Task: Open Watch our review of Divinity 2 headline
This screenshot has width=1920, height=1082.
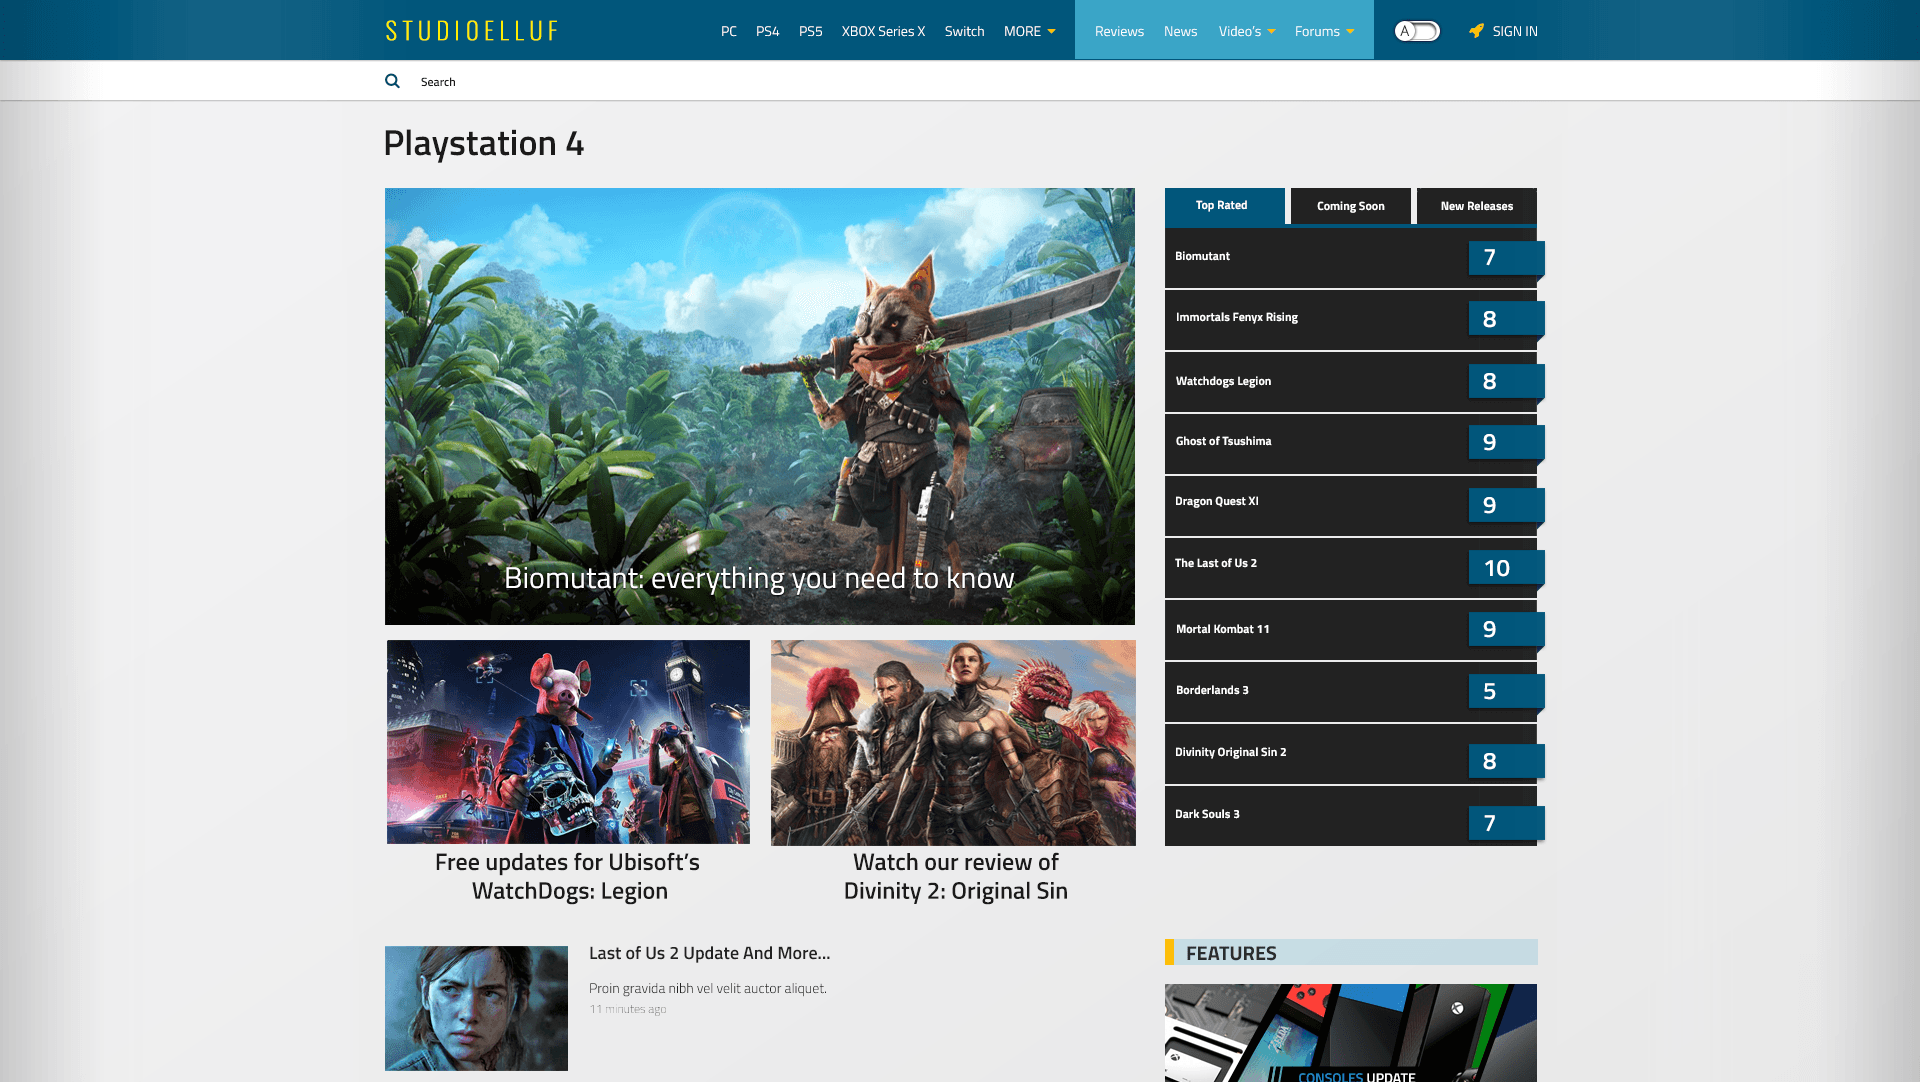Action: 956,876
